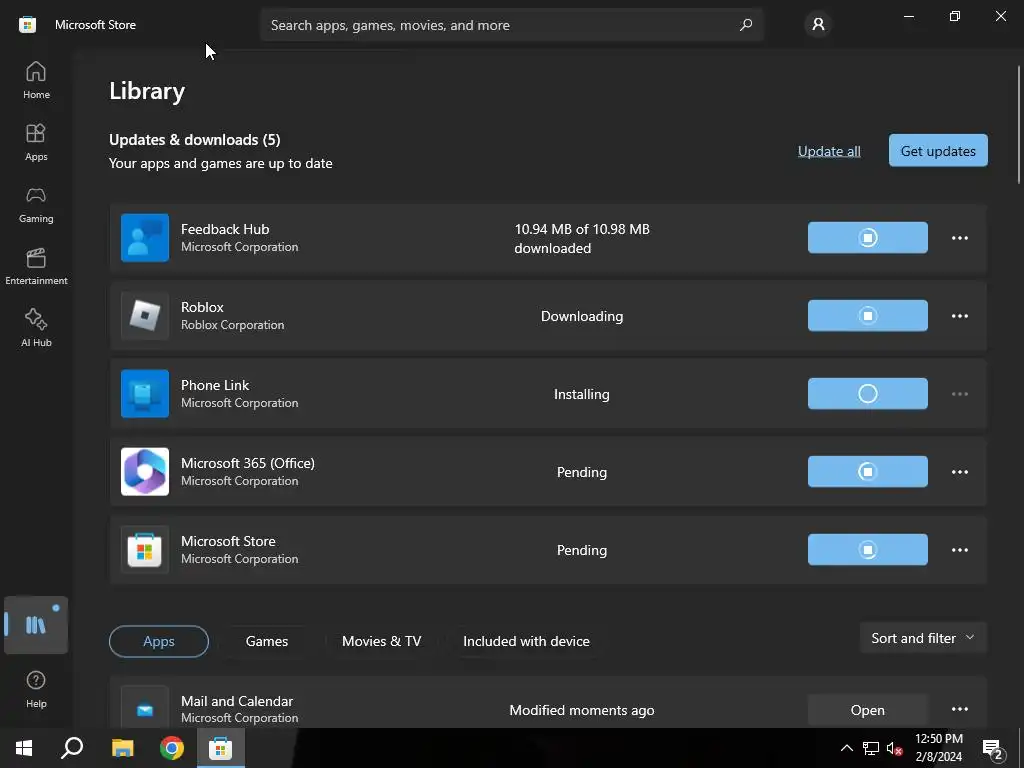Click the Mail and Calendar app name

(x=236, y=701)
